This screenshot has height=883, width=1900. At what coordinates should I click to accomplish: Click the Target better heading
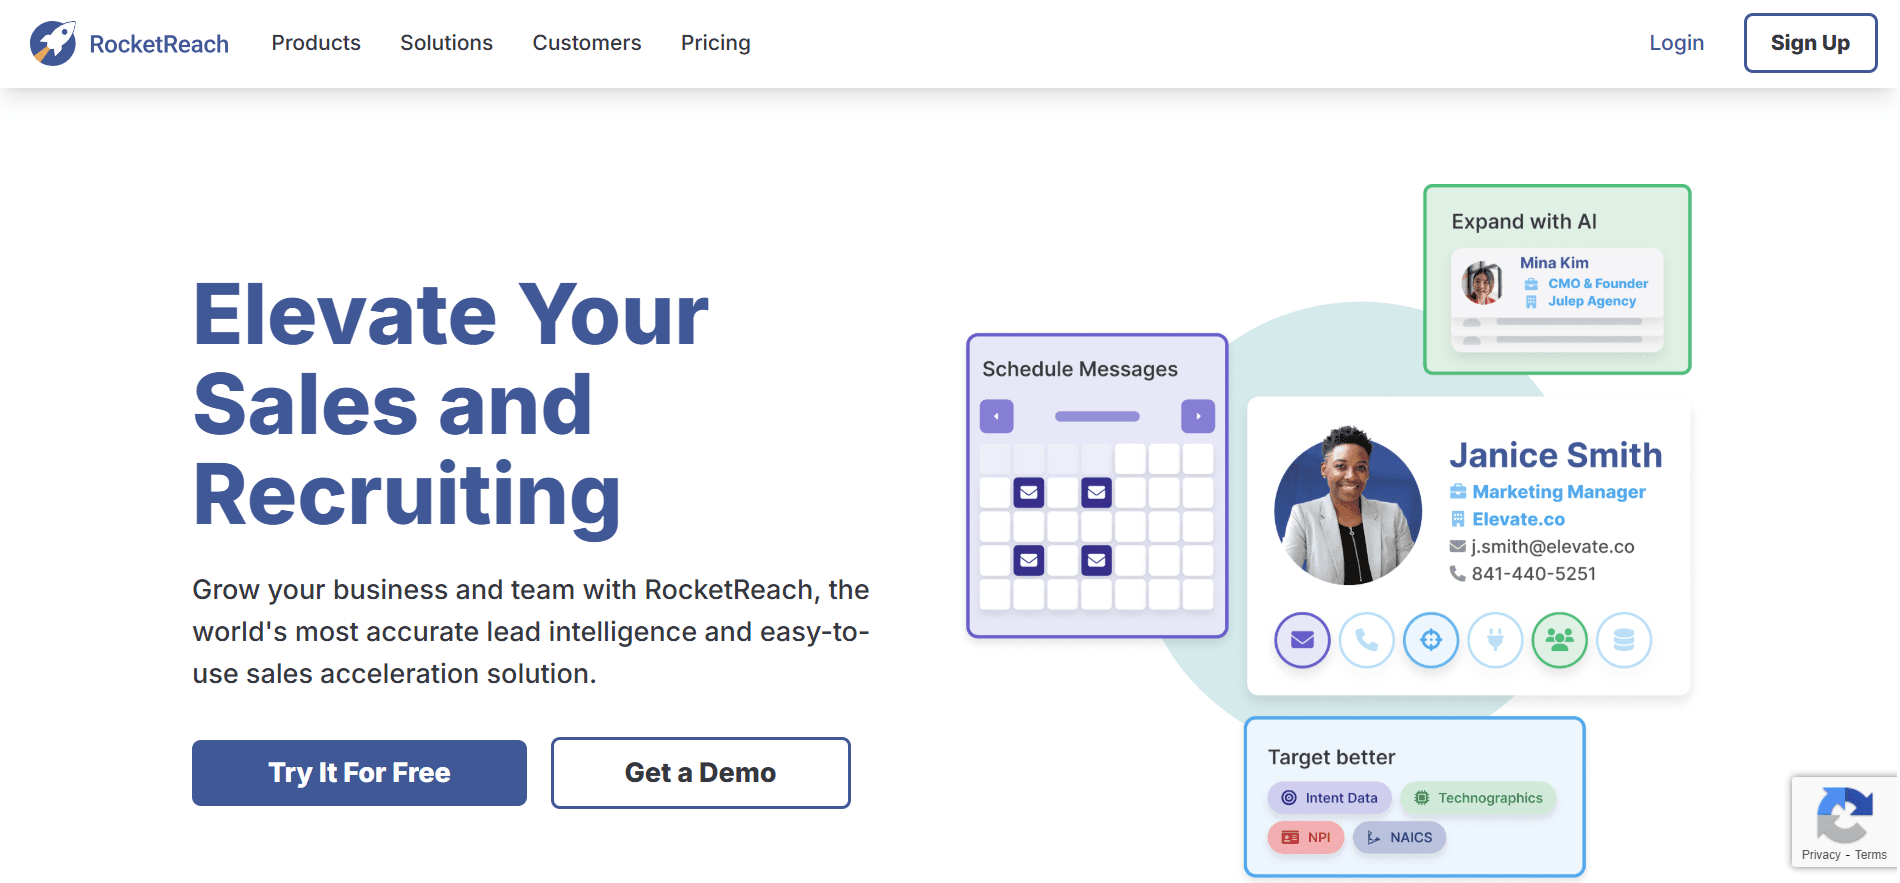(x=1331, y=757)
